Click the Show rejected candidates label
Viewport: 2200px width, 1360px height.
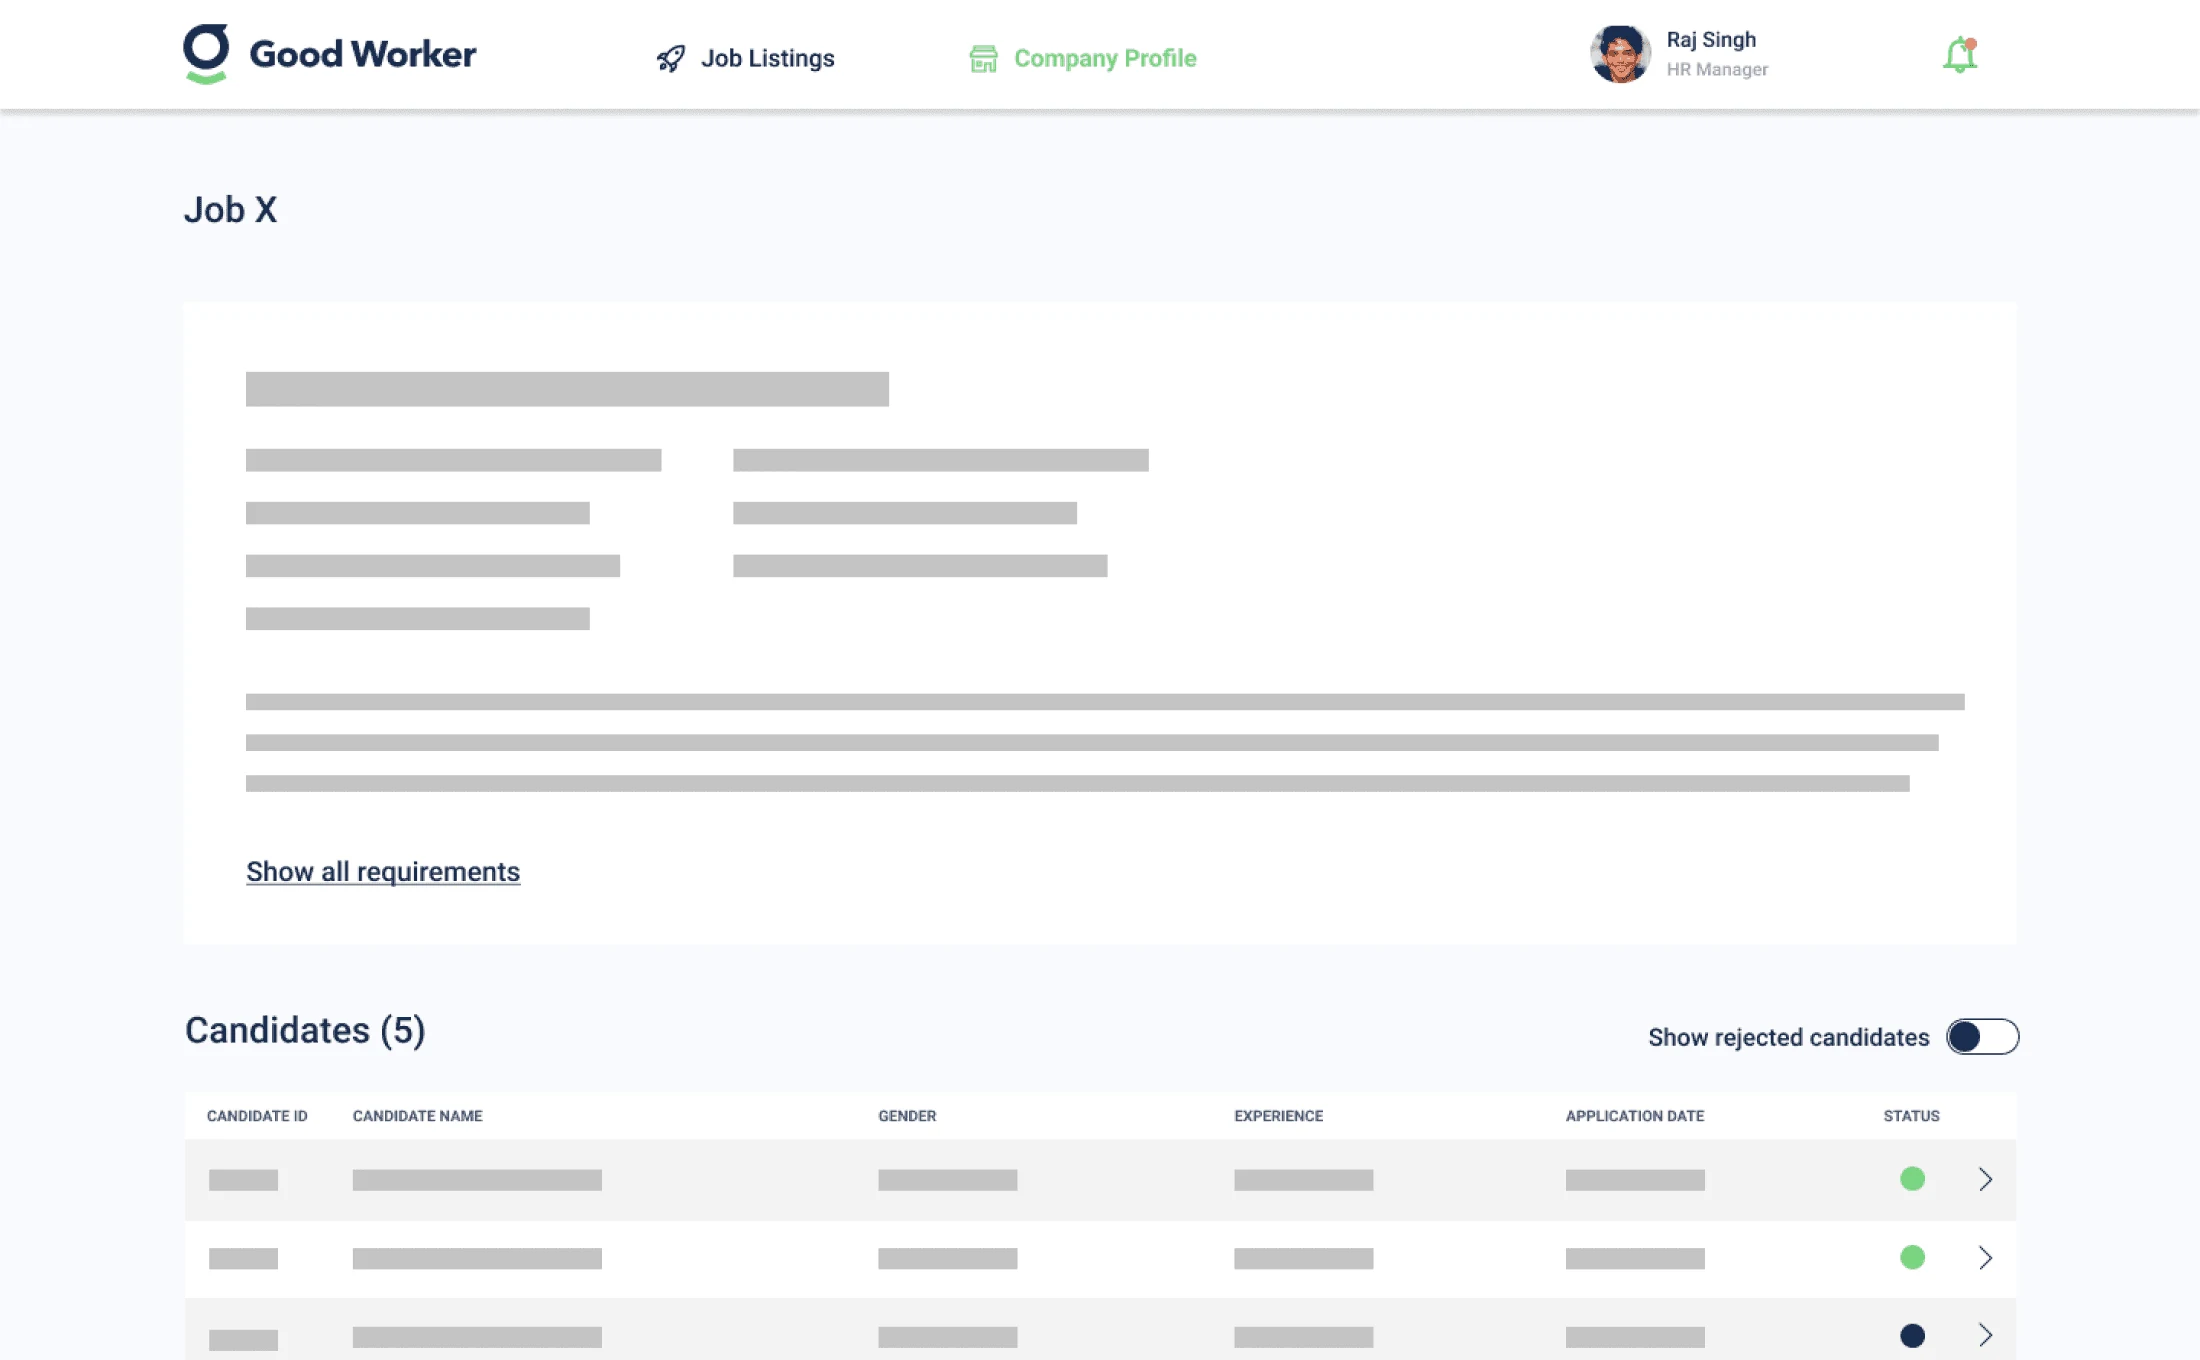(1788, 1037)
